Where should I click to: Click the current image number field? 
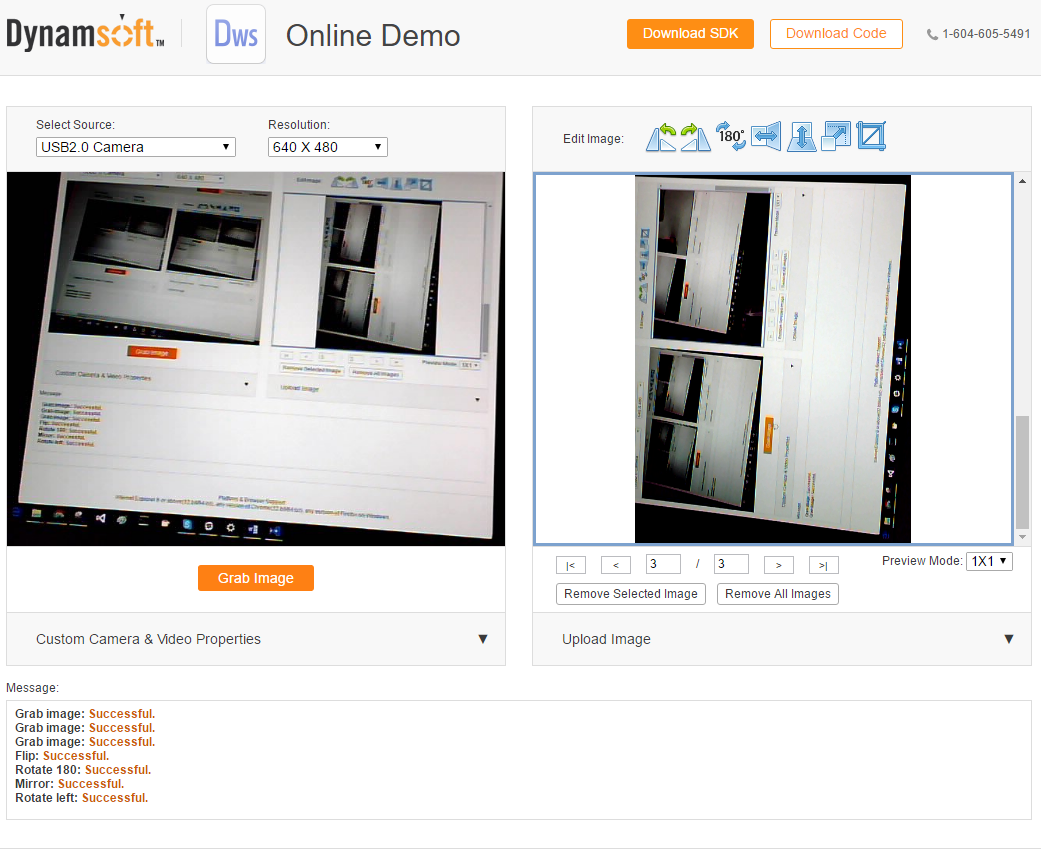[x=663, y=564]
